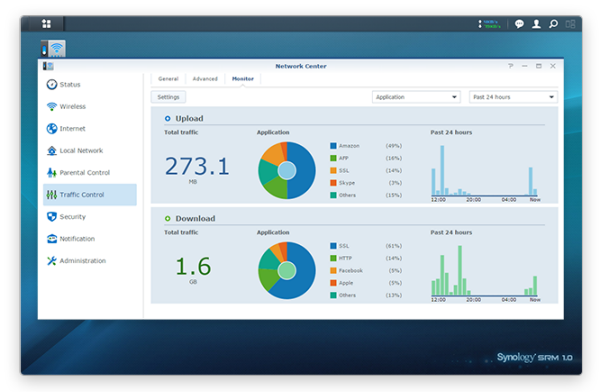Screen dimensions: 600x392
Task: Click the Upload section heading
Action: (189, 119)
